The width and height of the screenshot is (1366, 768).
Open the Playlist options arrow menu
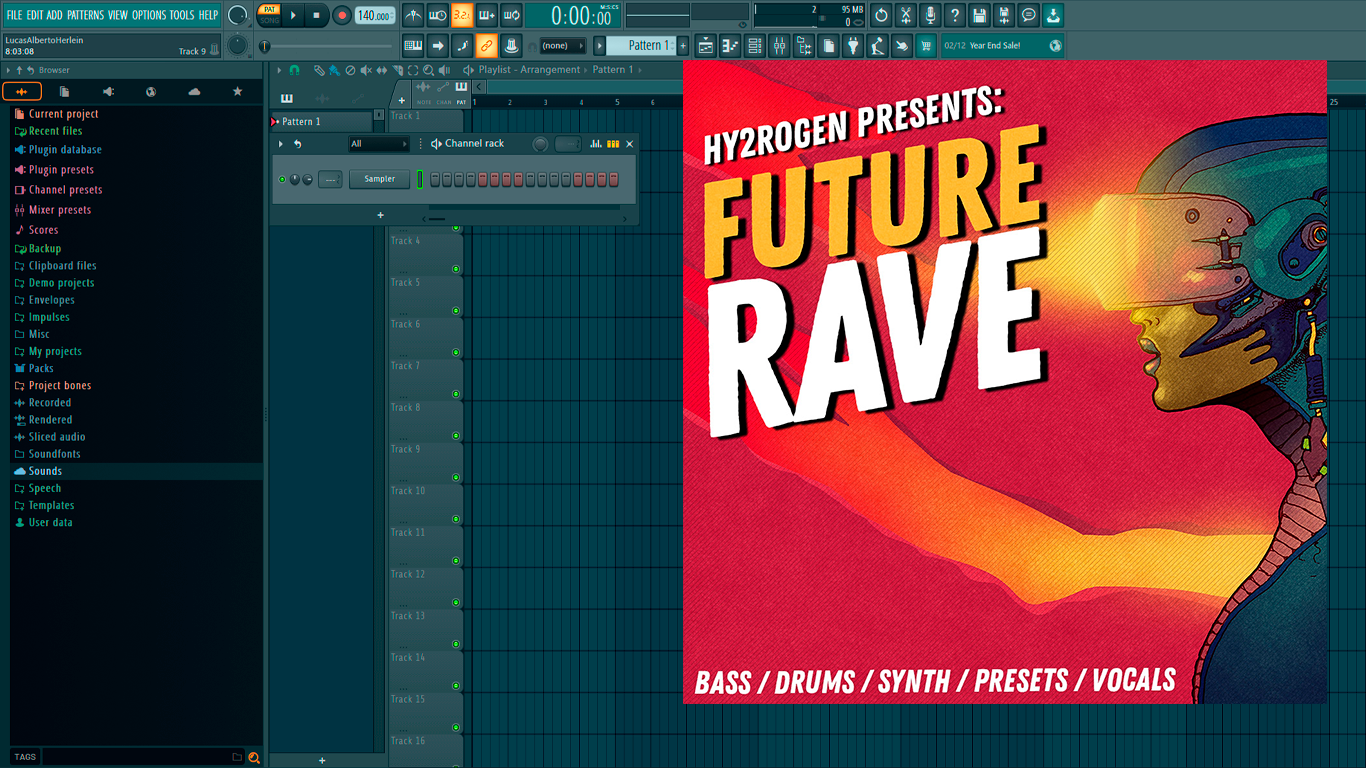(279, 70)
